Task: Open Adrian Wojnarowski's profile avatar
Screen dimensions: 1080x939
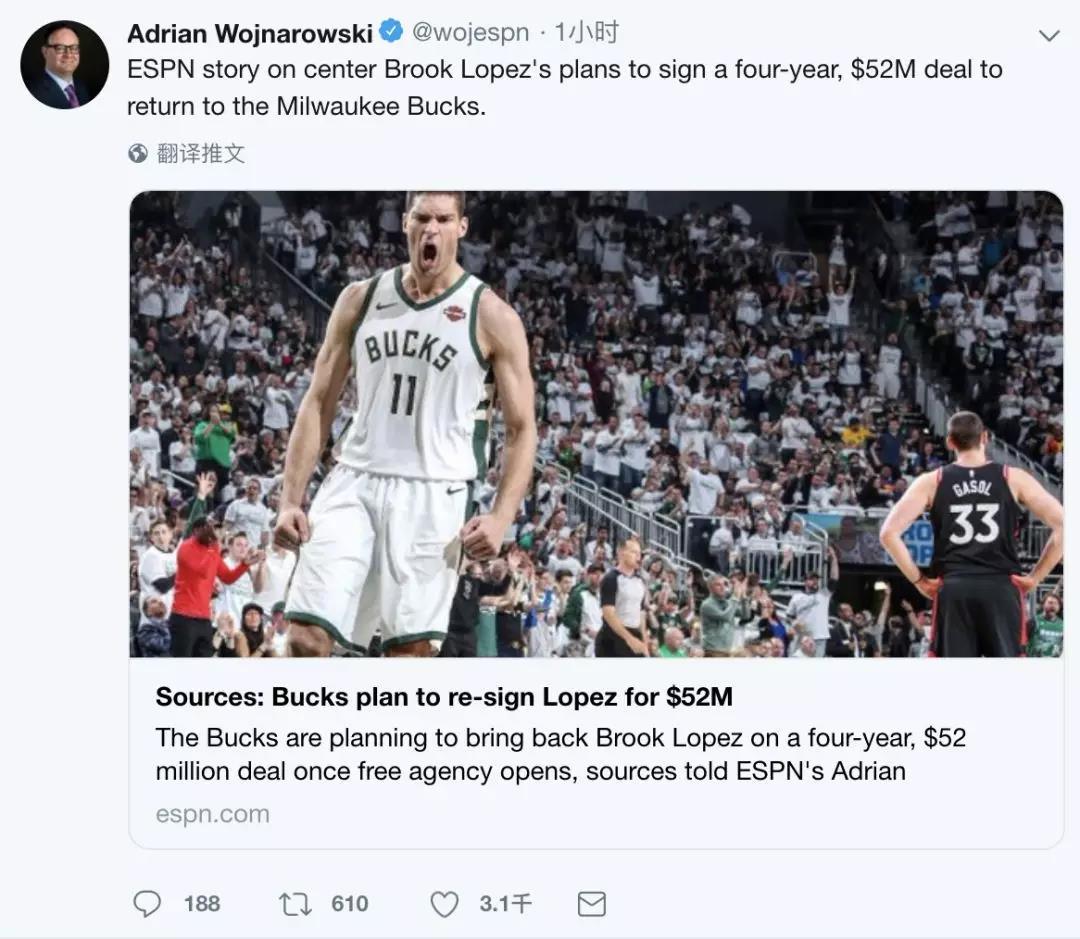Action: tap(65, 65)
